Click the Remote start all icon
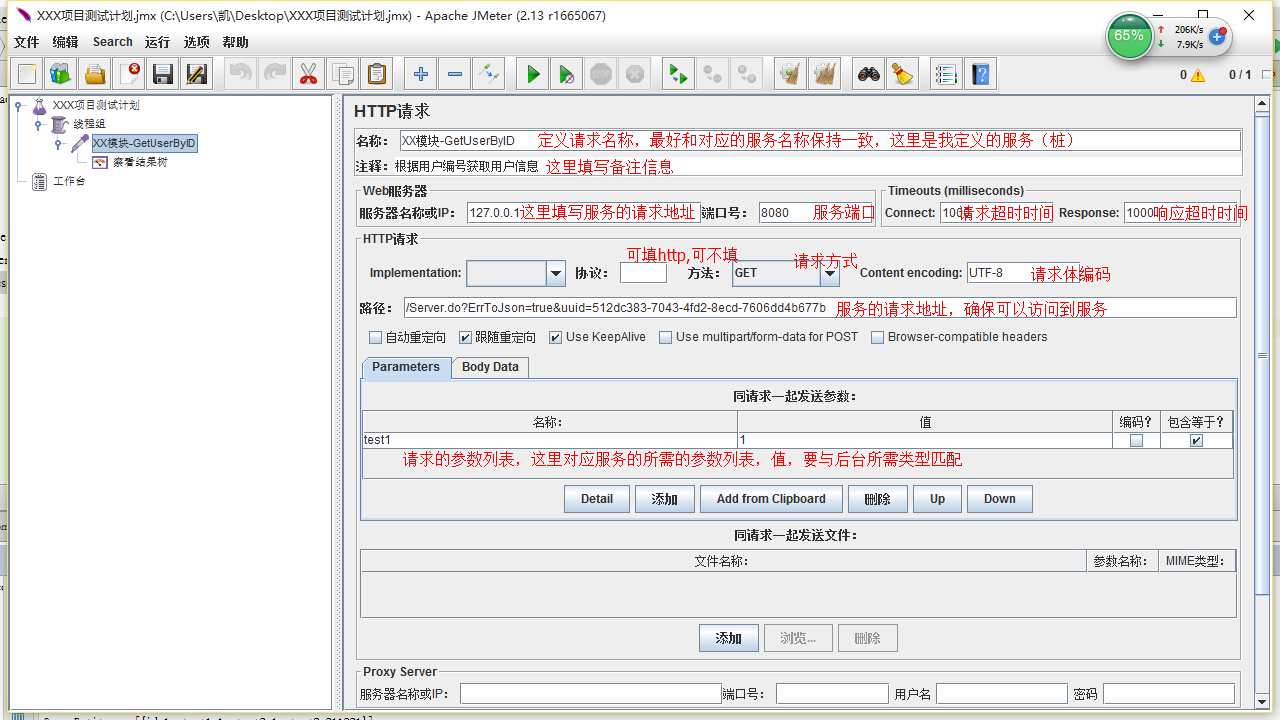The height and width of the screenshot is (720, 1280). click(x=679, y=74)
